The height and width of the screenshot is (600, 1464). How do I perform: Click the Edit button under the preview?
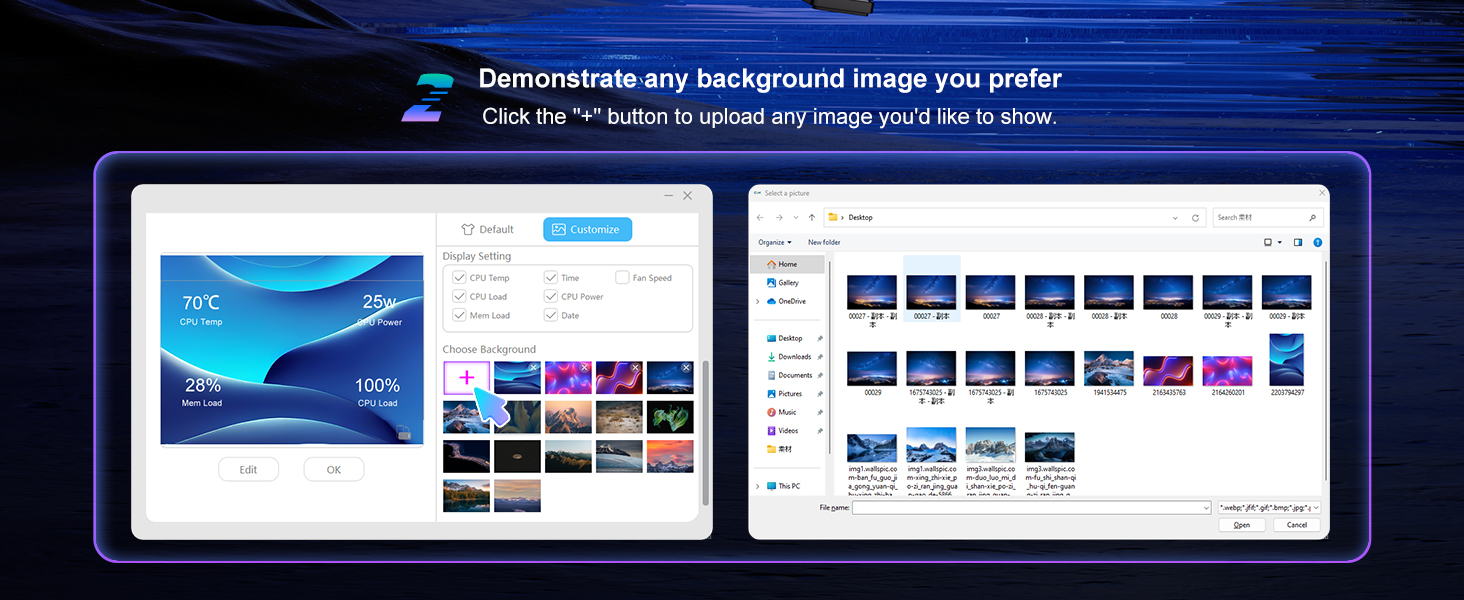point(248,469)
